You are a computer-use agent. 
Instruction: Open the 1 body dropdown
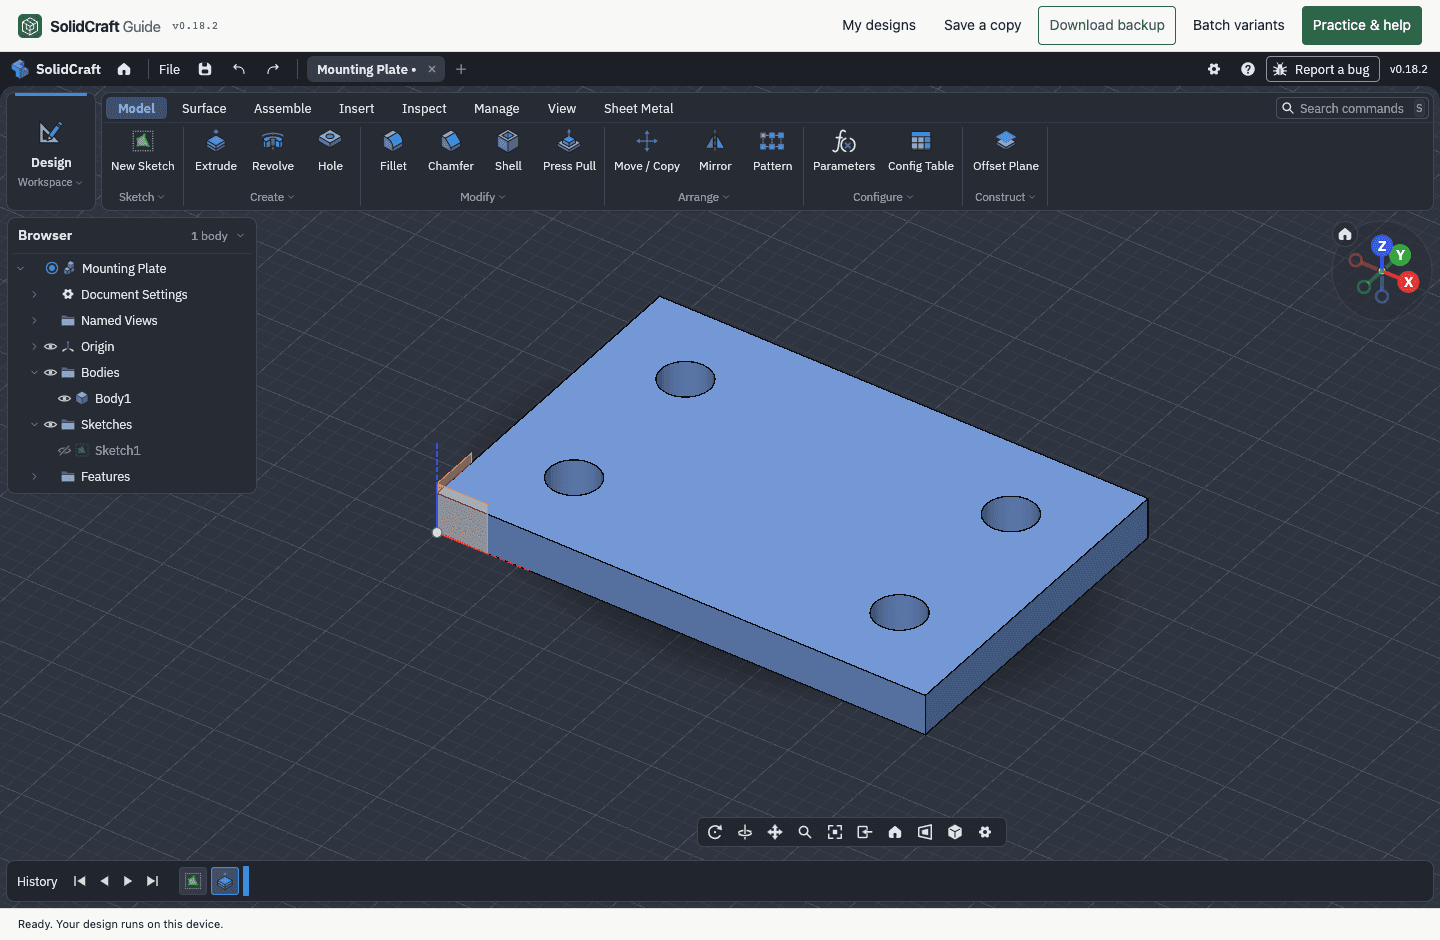pos(218,236)
